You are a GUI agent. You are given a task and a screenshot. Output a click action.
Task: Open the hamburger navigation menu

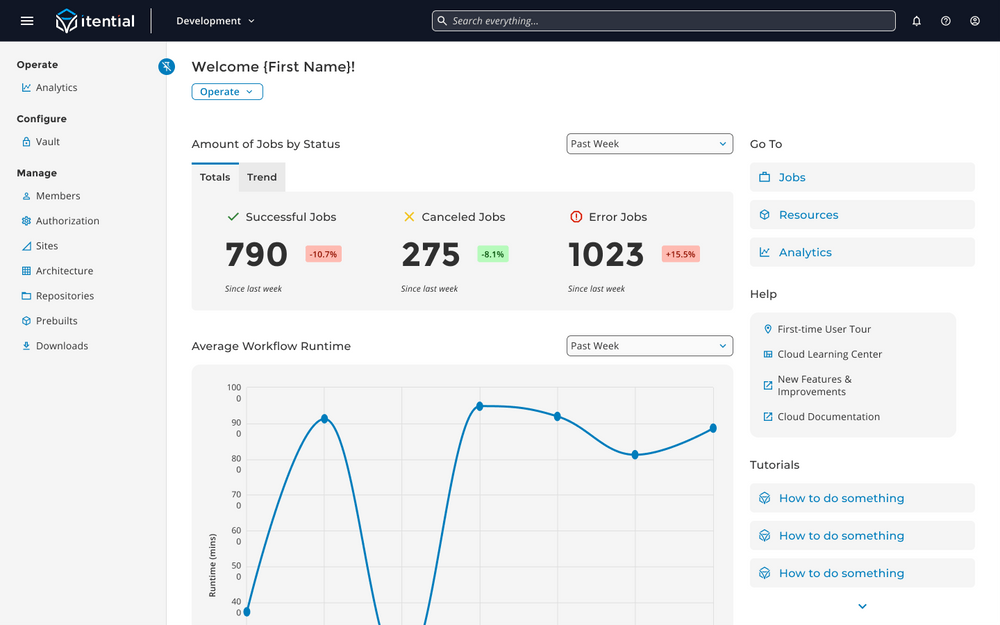27,21
